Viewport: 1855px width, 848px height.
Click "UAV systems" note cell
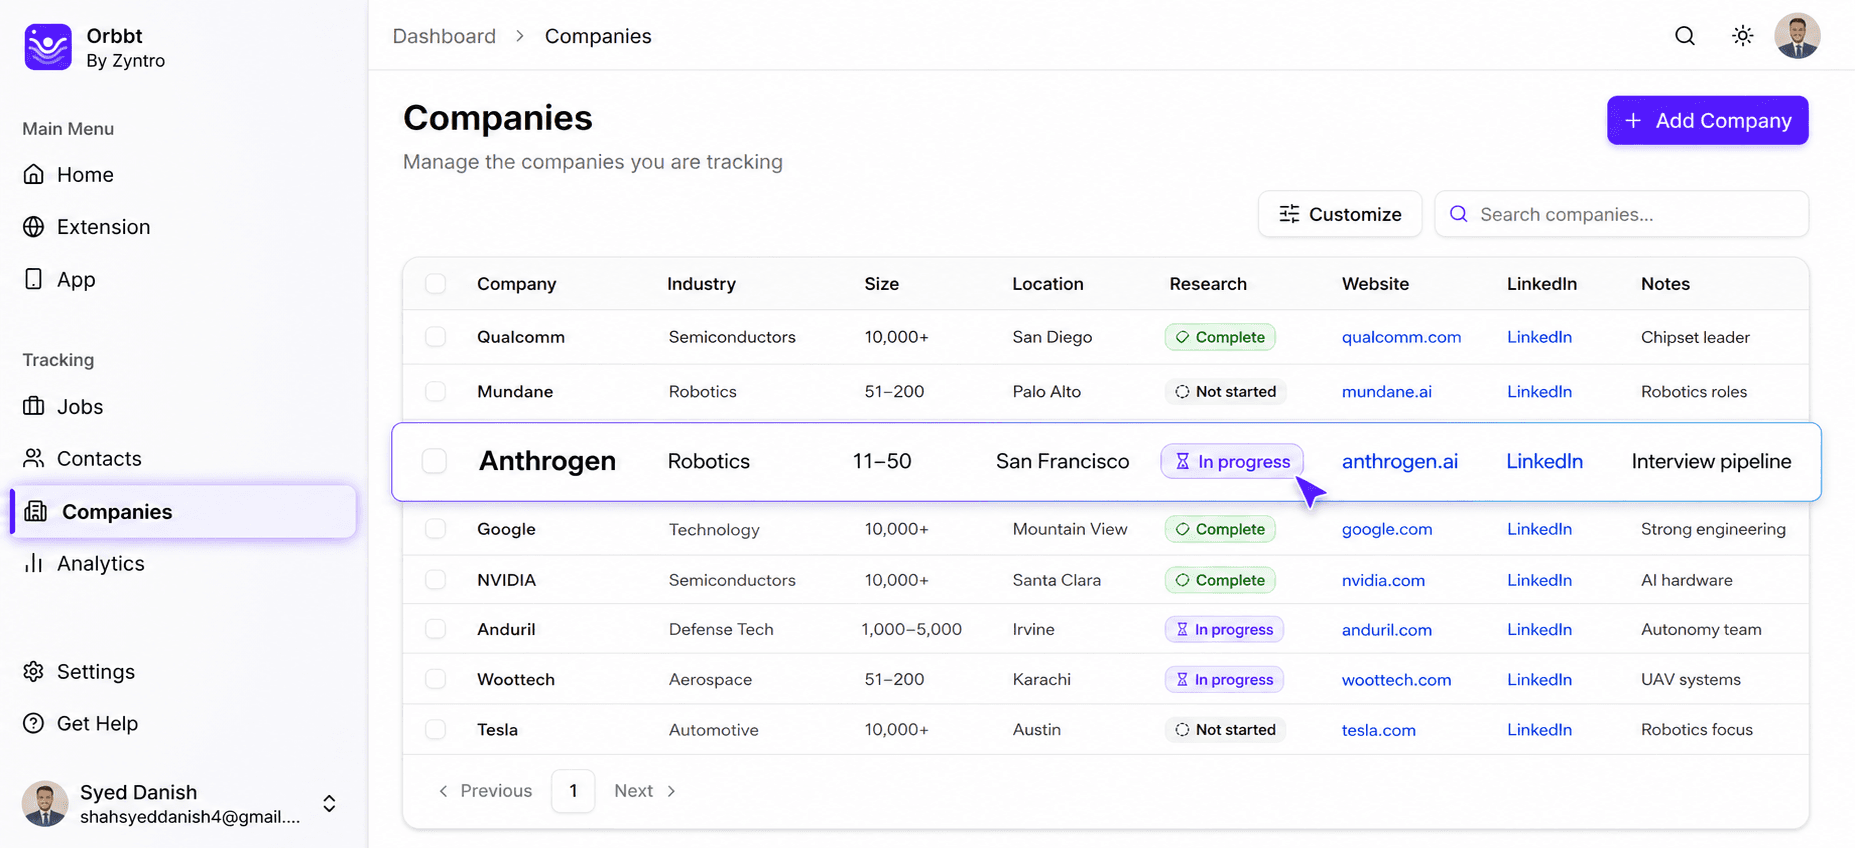point(1690,679)
